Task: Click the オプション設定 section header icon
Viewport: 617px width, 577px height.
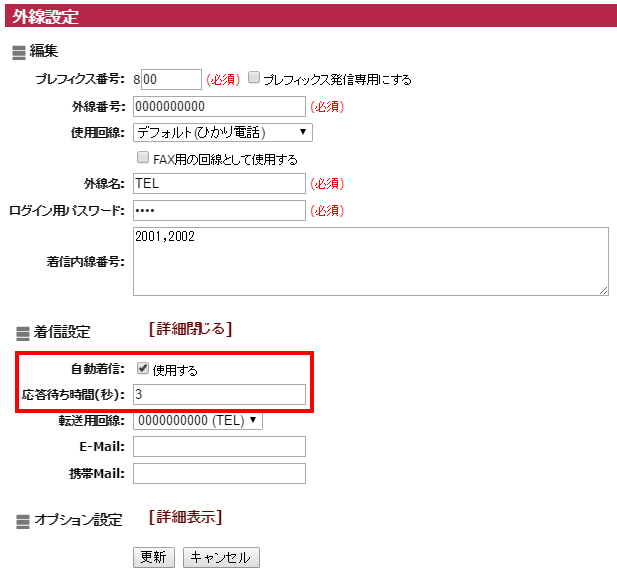Action: point(21,521)
